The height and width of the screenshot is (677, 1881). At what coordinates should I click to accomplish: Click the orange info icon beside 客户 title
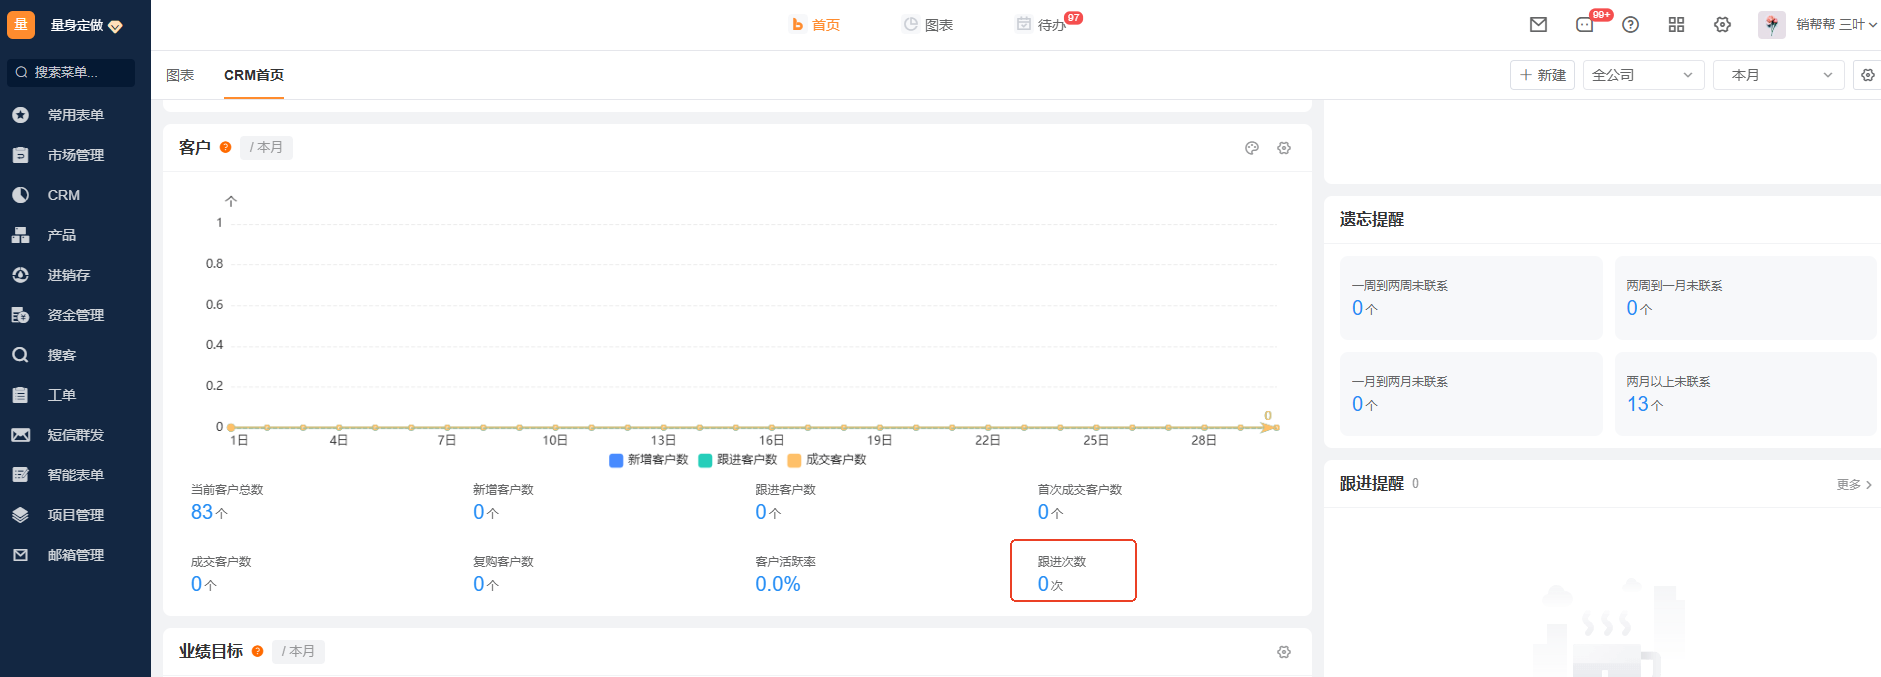coord(226,148)
